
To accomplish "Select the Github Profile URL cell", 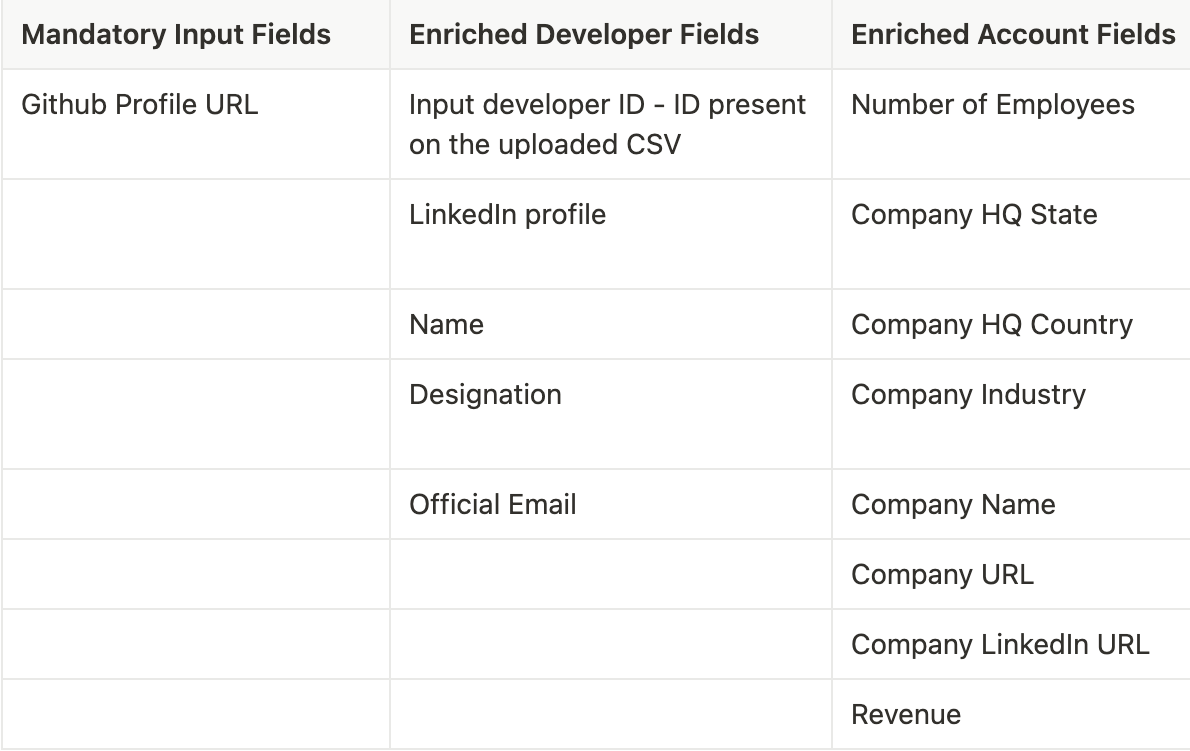I will [140, 105].
